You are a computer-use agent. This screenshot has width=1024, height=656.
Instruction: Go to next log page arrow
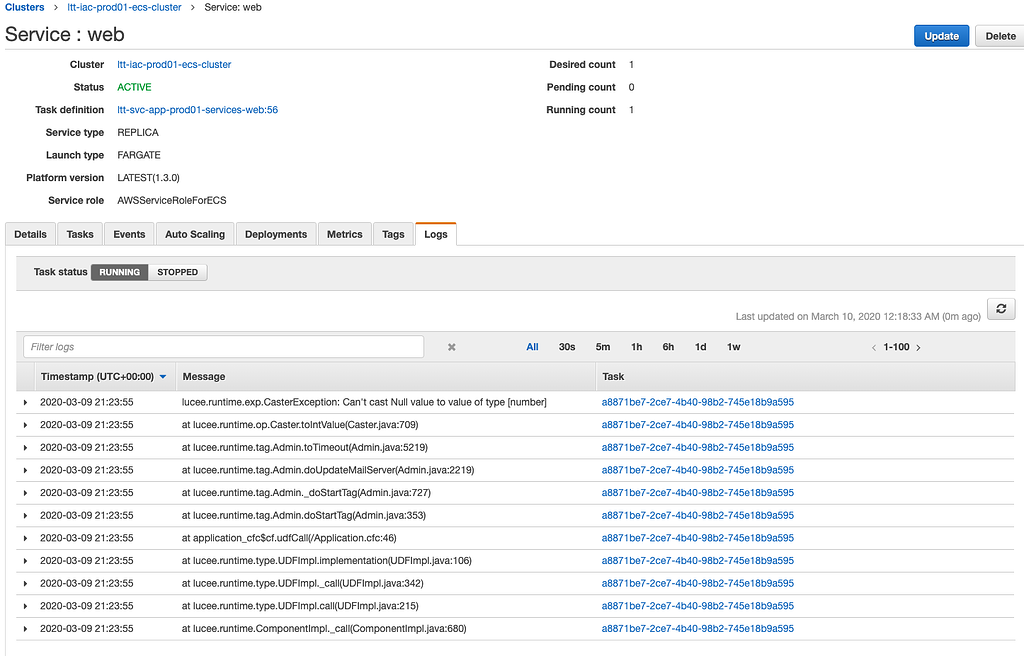click(918, 348)
